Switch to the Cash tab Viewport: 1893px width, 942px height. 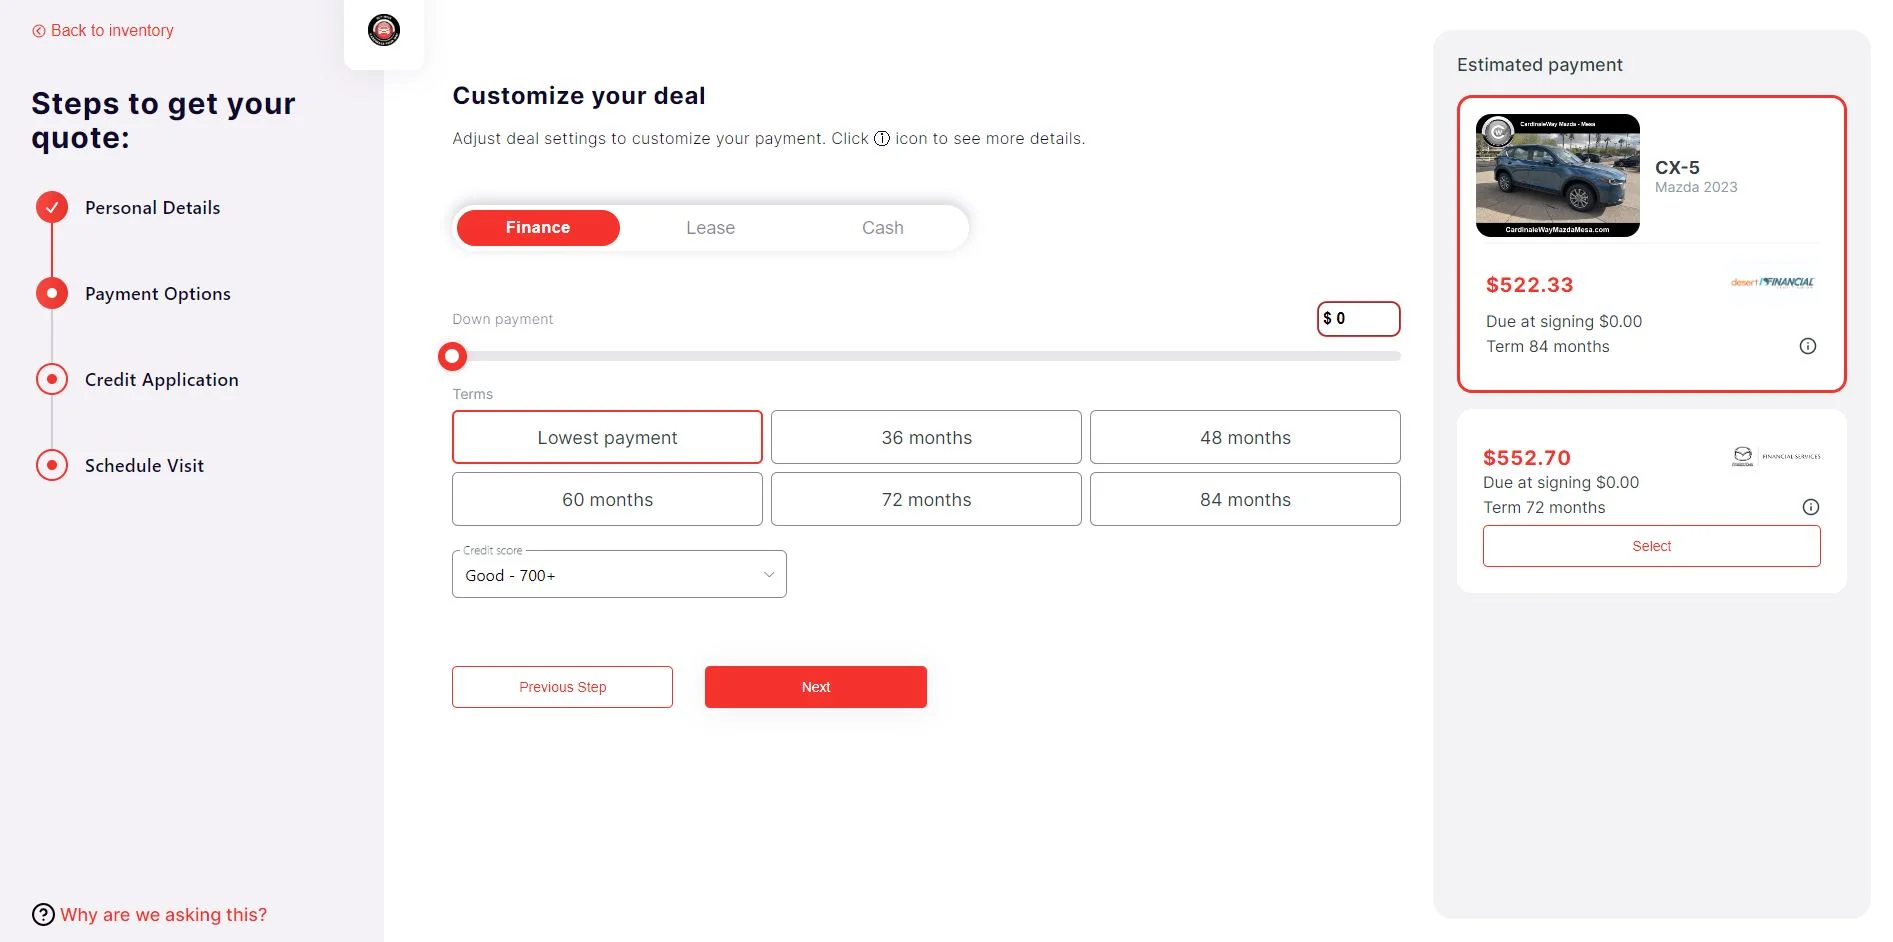click(882, 228)
